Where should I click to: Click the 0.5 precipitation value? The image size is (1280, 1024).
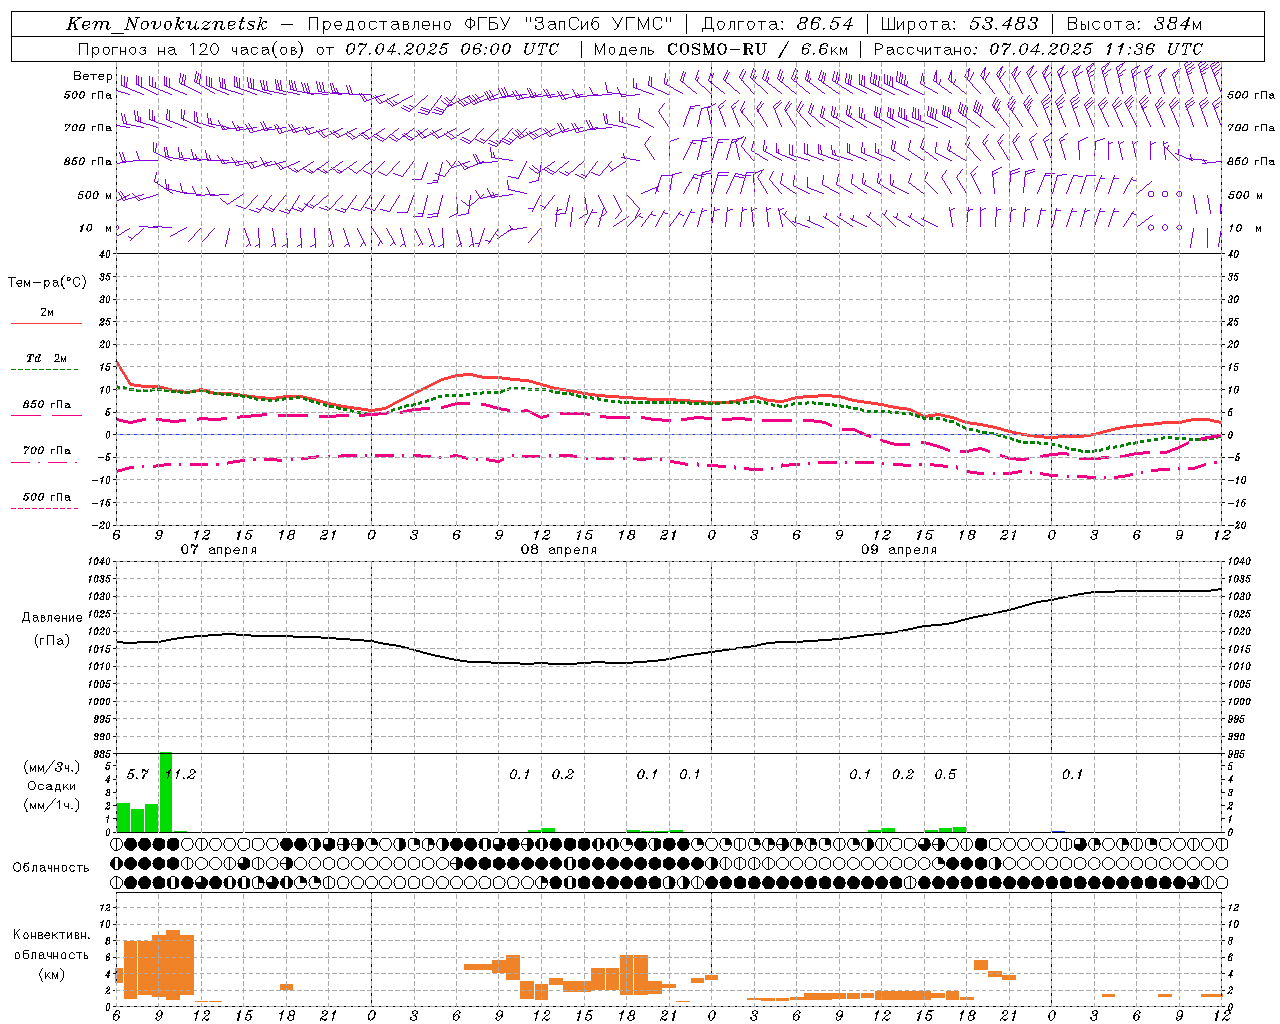[x=945, y=775]
